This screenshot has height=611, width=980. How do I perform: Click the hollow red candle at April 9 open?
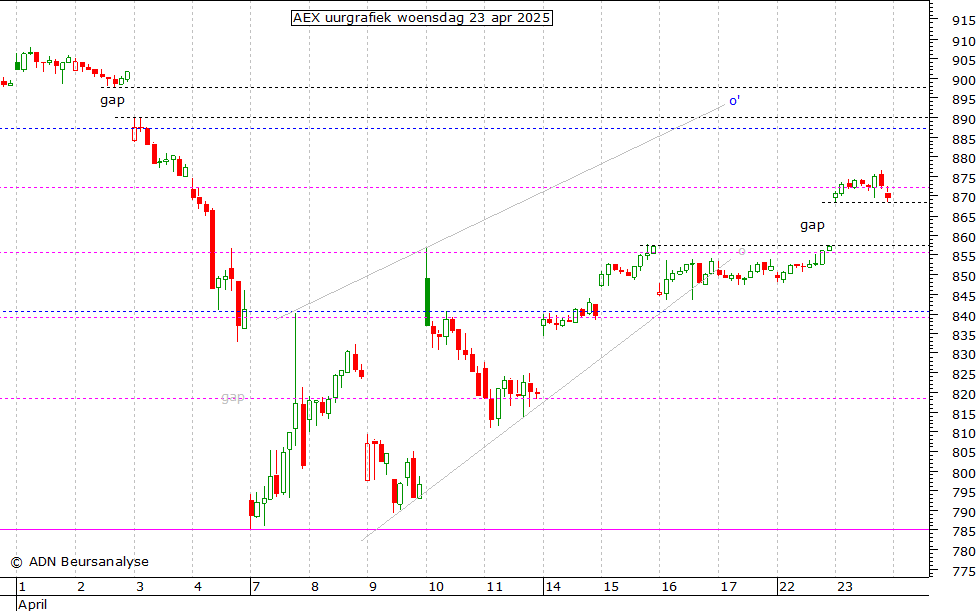click(368, 461)
